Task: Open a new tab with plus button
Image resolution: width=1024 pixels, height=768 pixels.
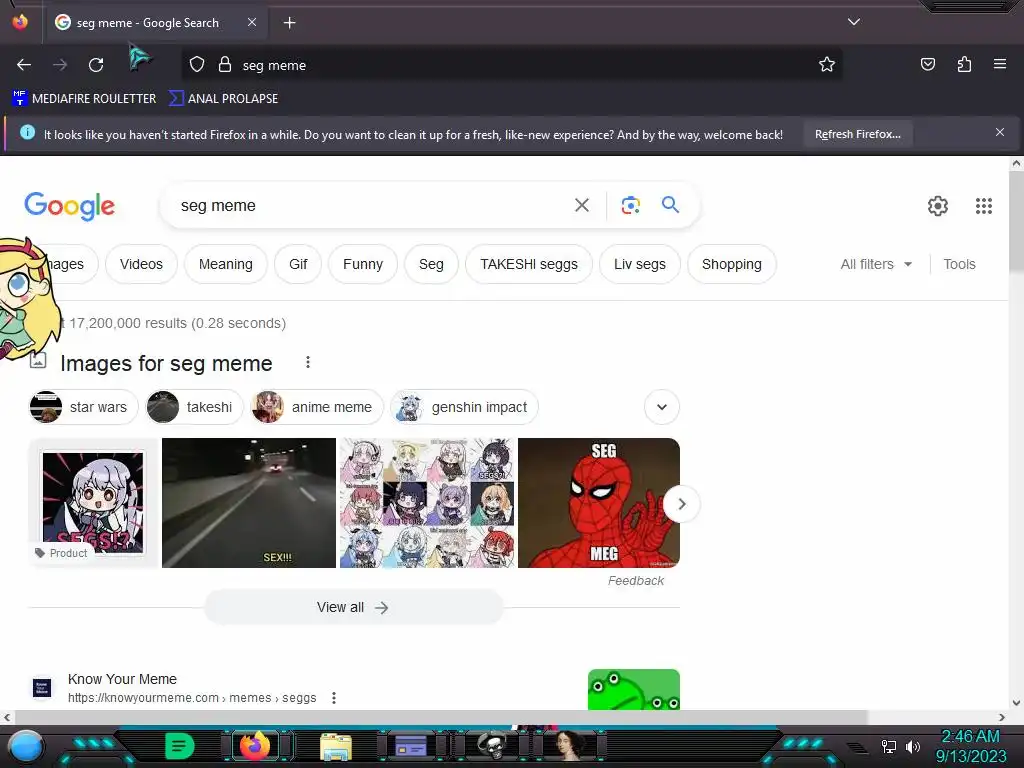Action: [289, 23]
